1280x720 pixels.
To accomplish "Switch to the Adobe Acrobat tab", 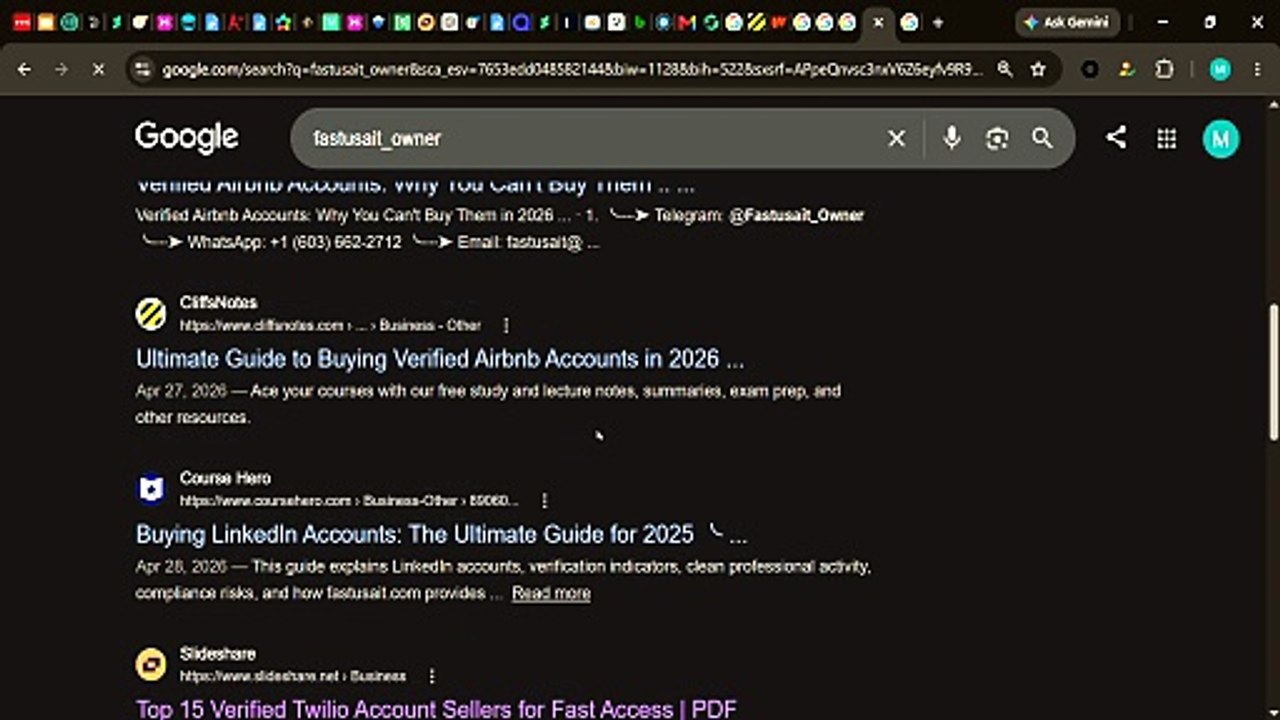I will (x=236, y=22).
